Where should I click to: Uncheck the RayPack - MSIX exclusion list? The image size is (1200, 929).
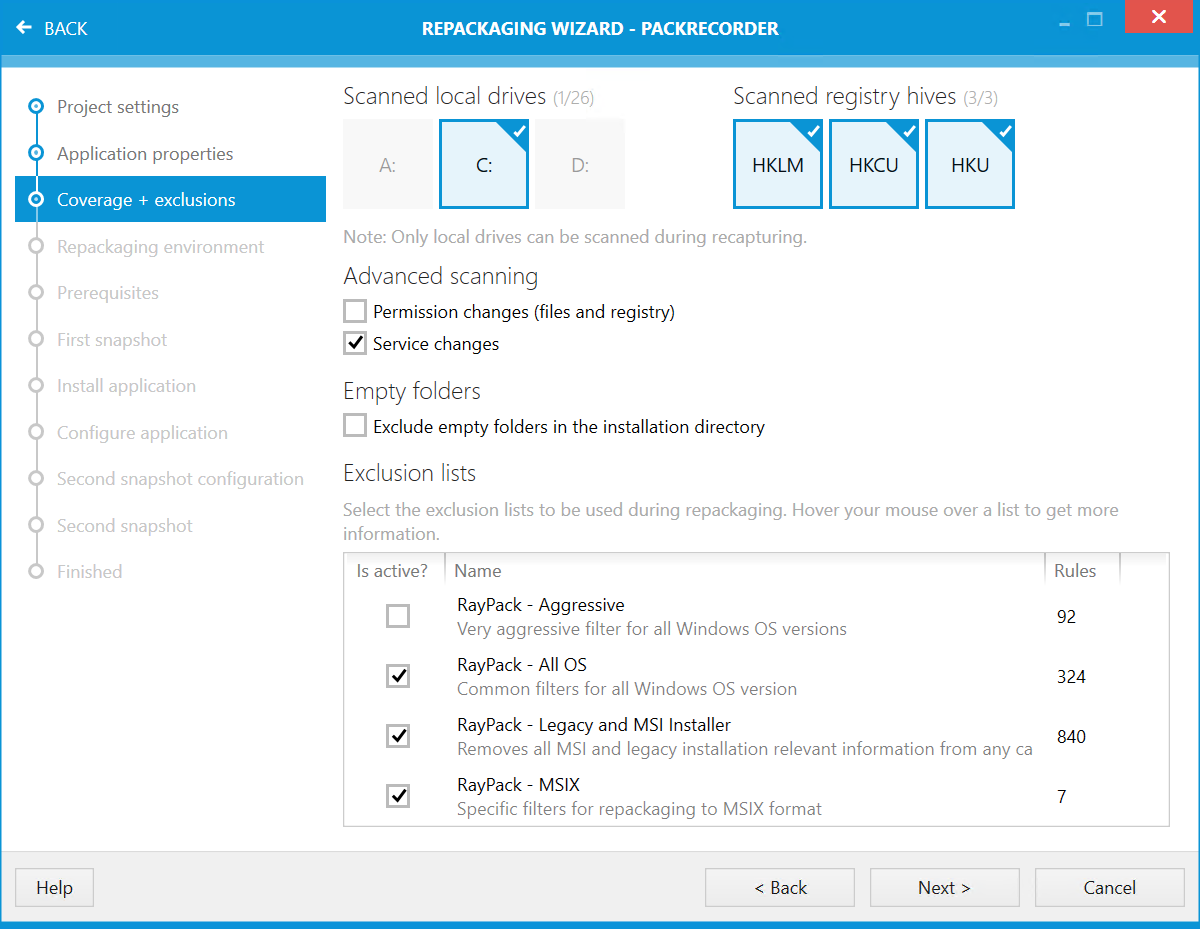397,796
